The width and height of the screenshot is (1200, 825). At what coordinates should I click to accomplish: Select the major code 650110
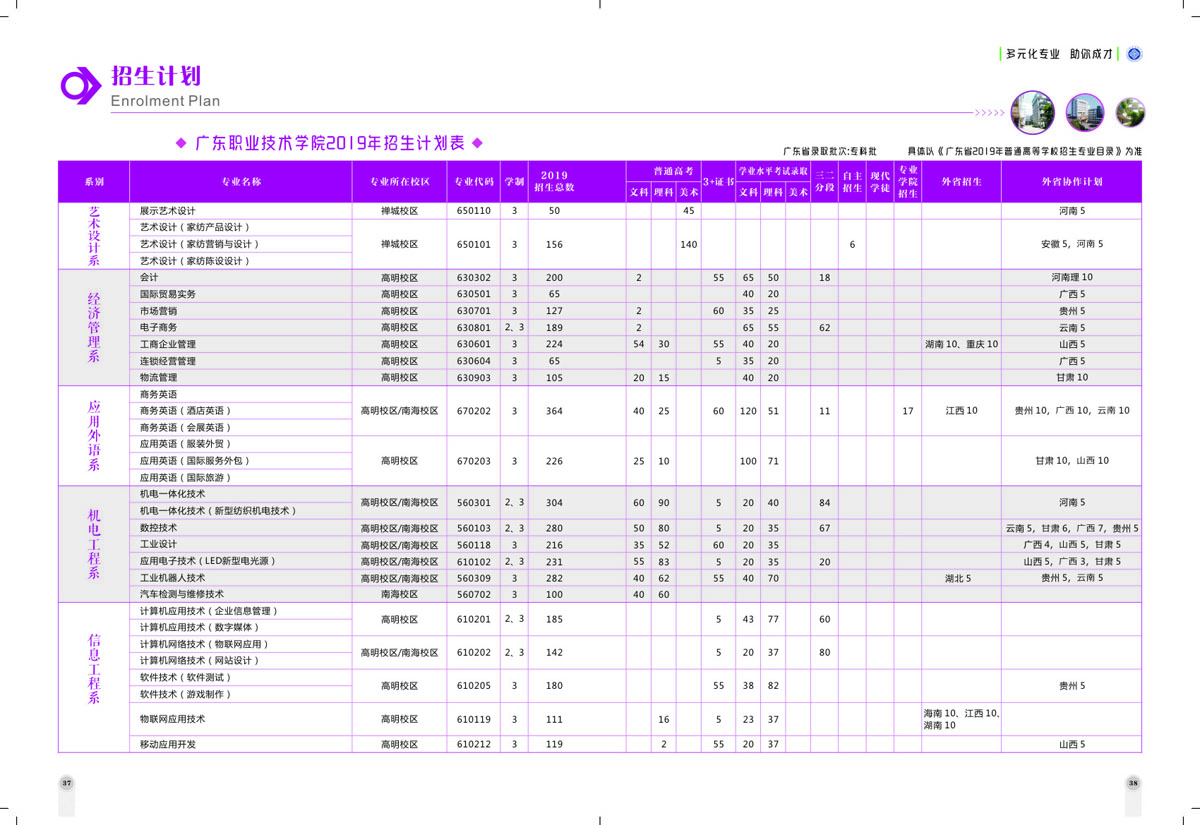coord(474,211)
